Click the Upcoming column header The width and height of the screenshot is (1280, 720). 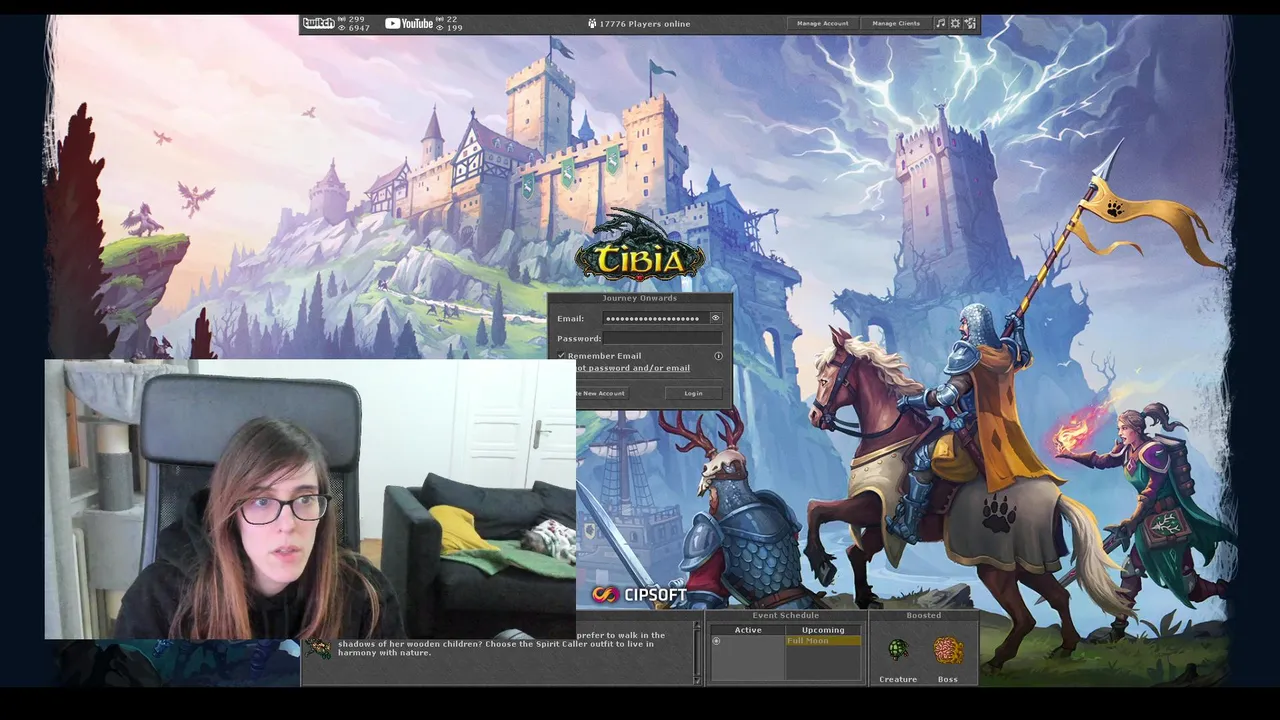(823, 630)
